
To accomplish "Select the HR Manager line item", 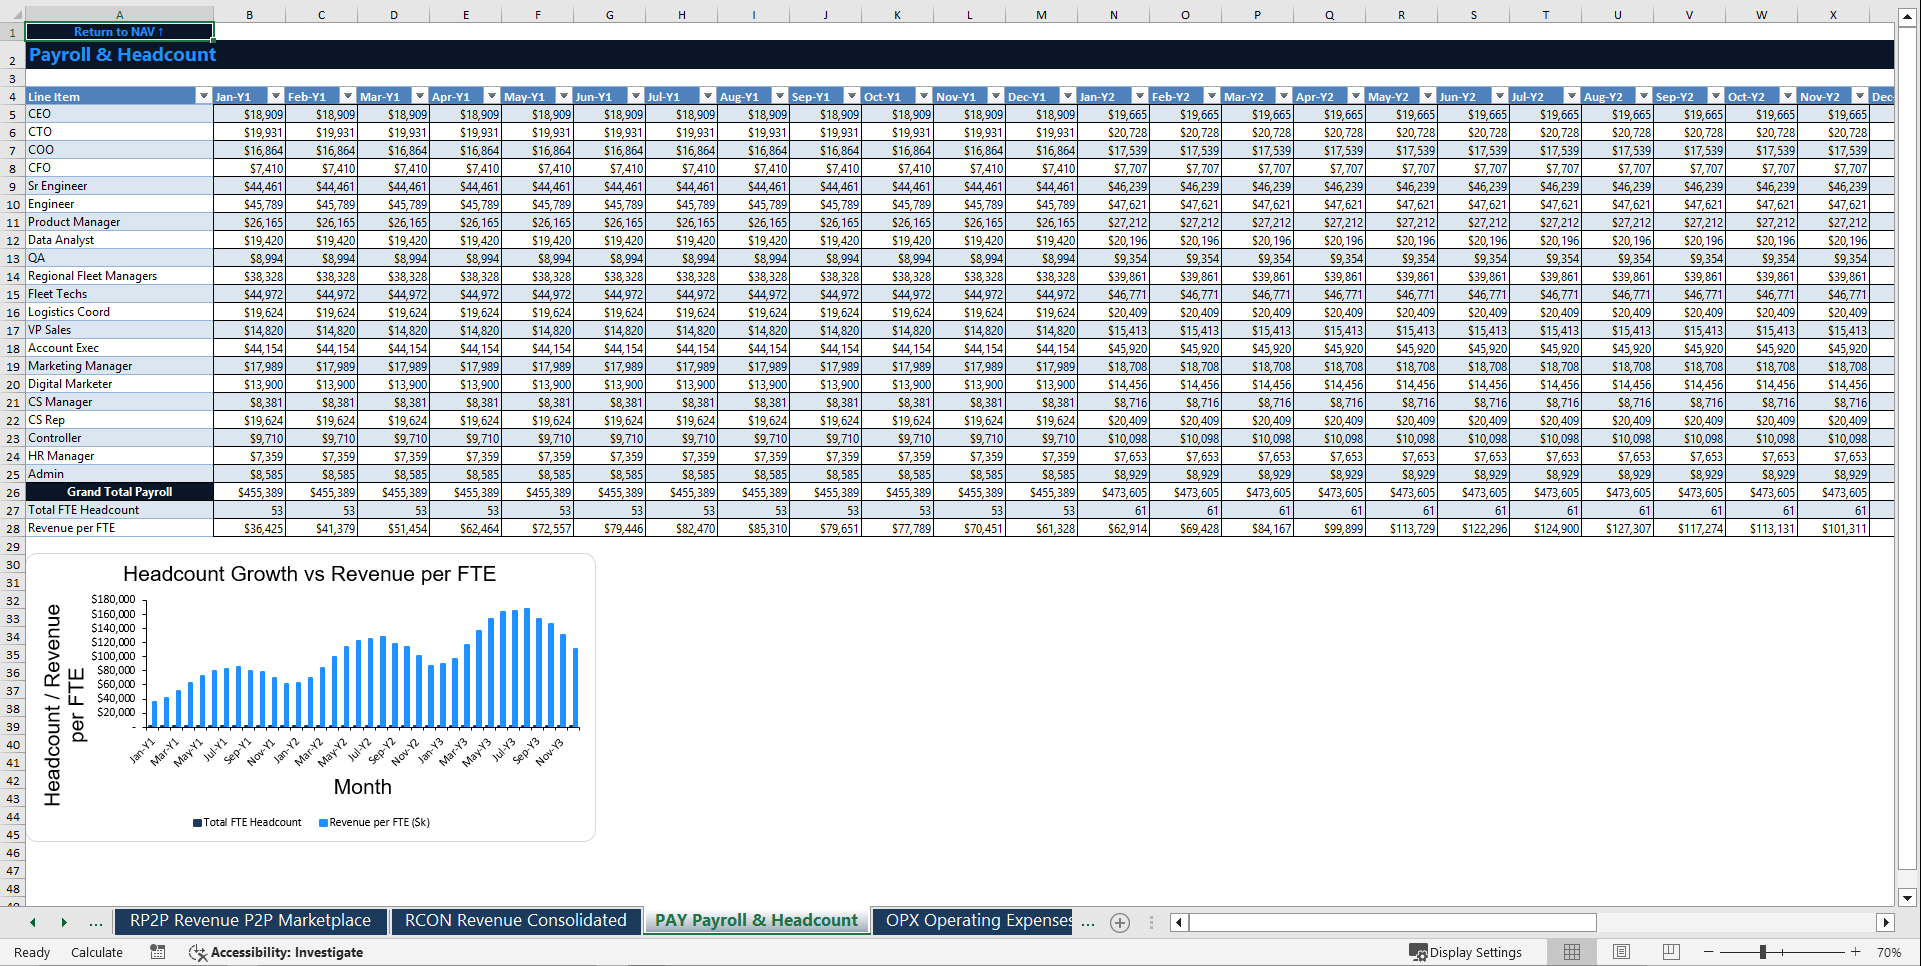I will (x=119, y=456).
